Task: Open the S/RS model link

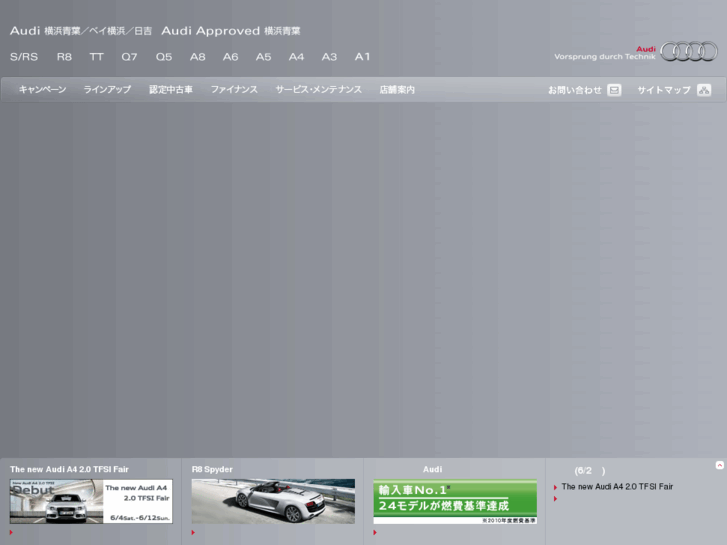Action: coord(24,57)
